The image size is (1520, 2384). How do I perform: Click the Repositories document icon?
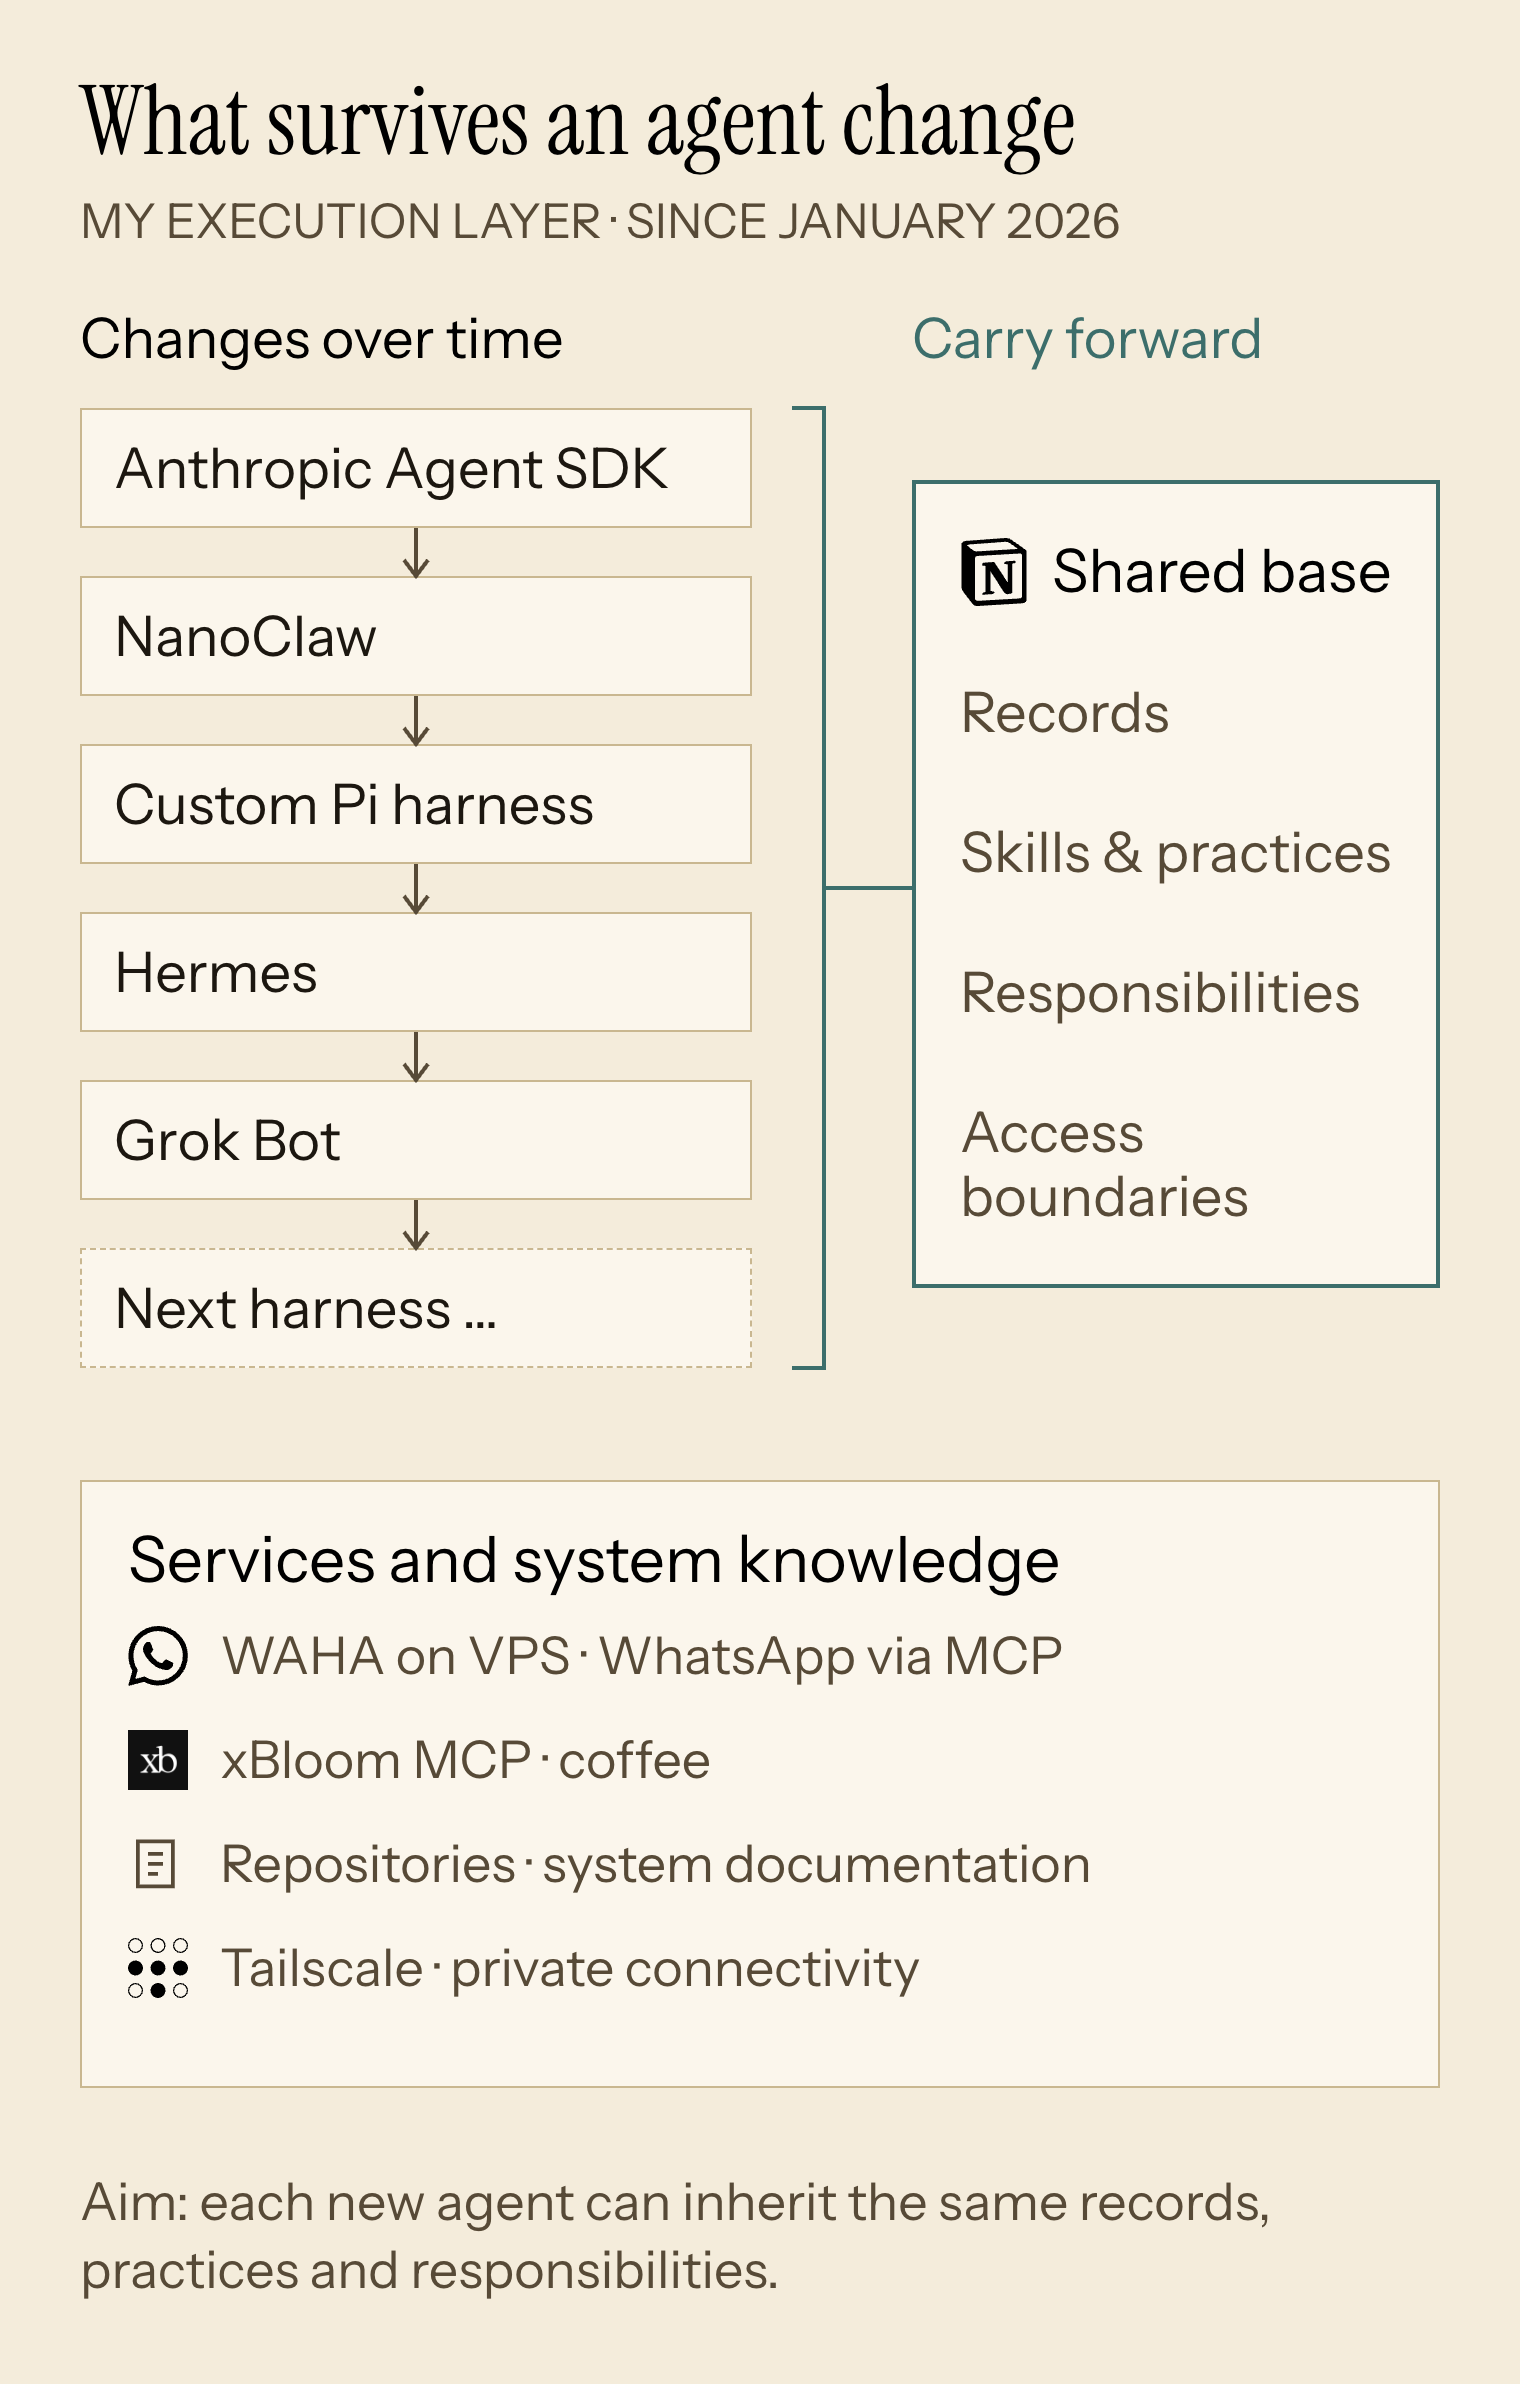click(156, 1864)
